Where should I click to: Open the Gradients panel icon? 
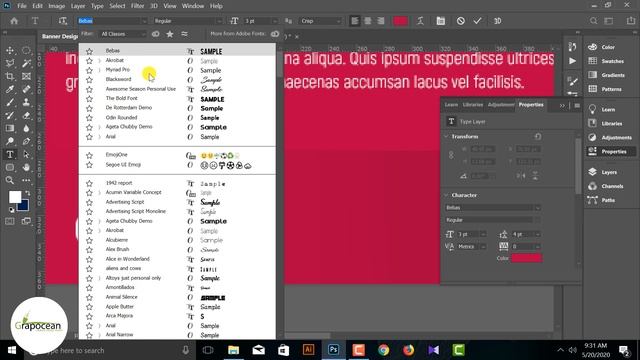tap(593, 75)
